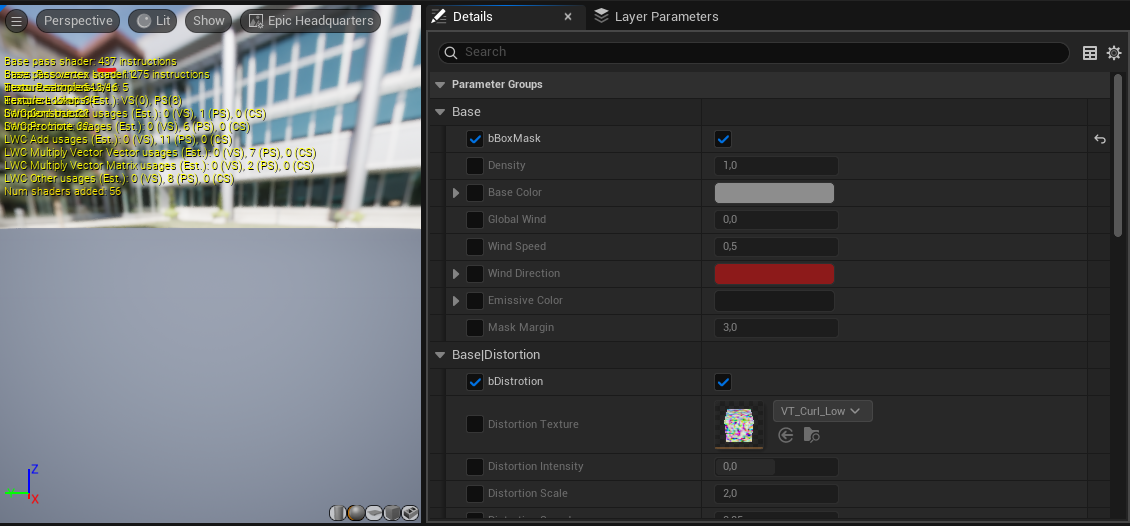
Task: Click the Density value field
Action: [776, 166]
